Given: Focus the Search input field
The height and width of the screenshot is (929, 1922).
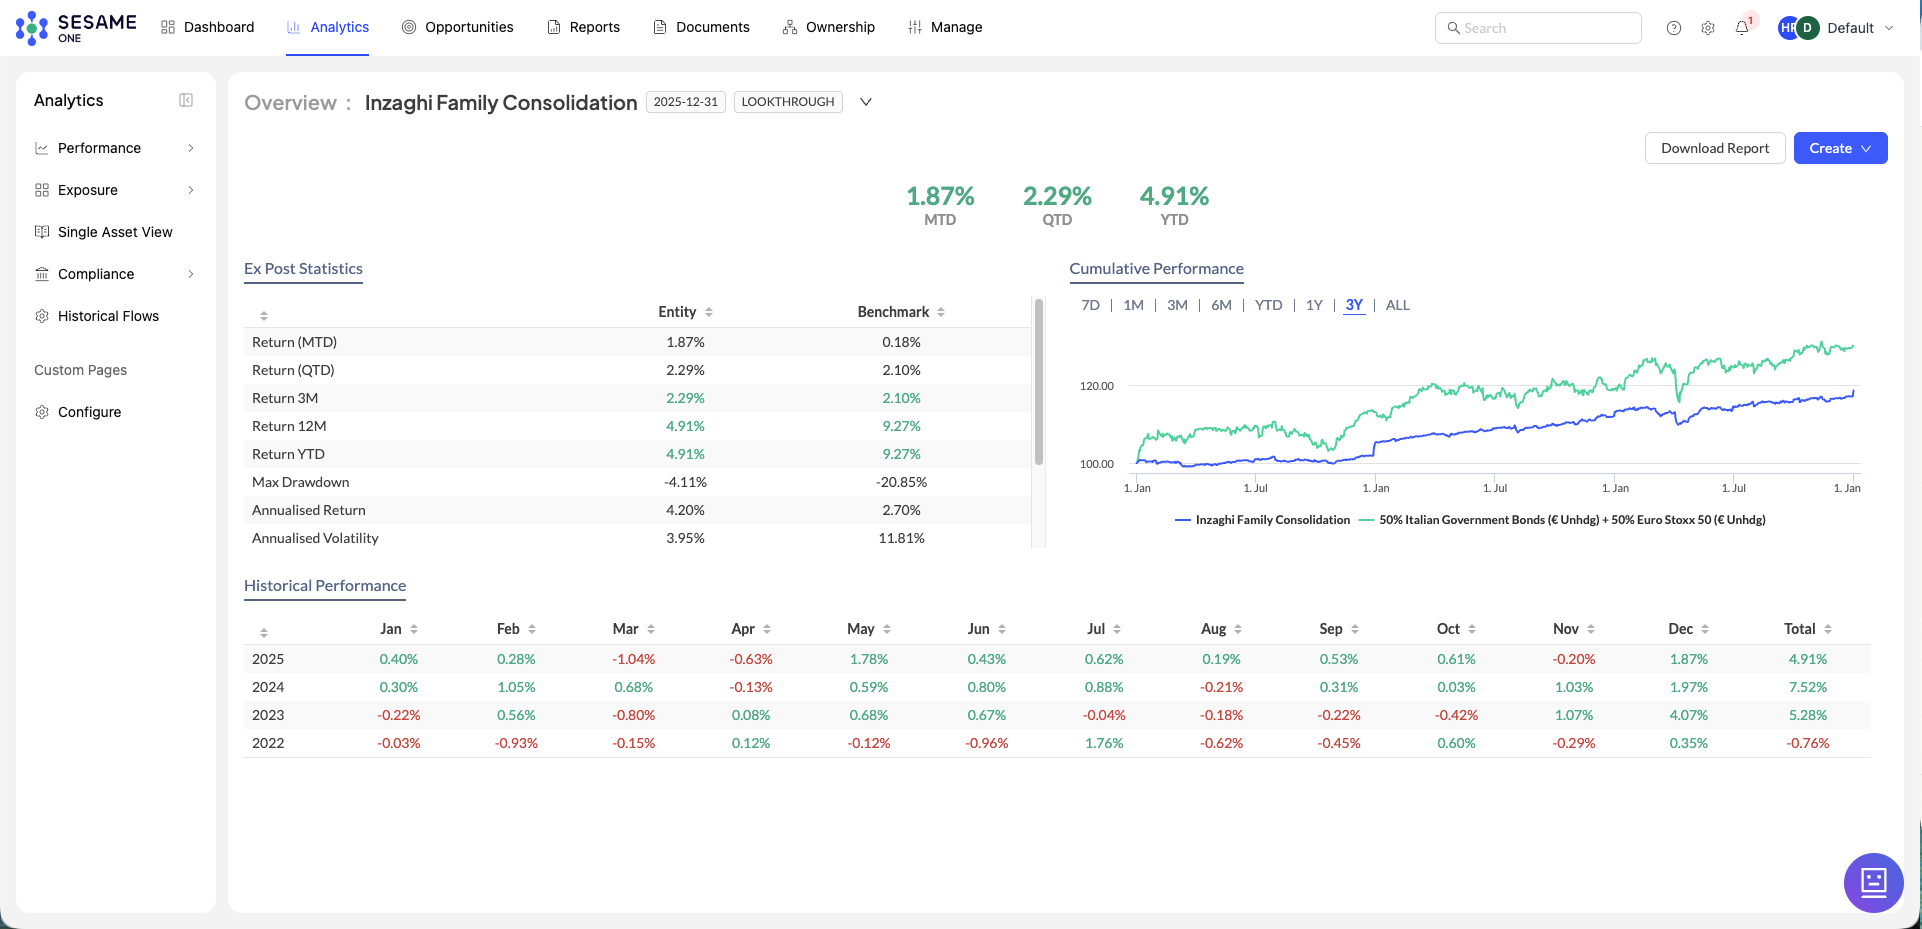Looking at the screenshot, I should [x=1538, y=28].
